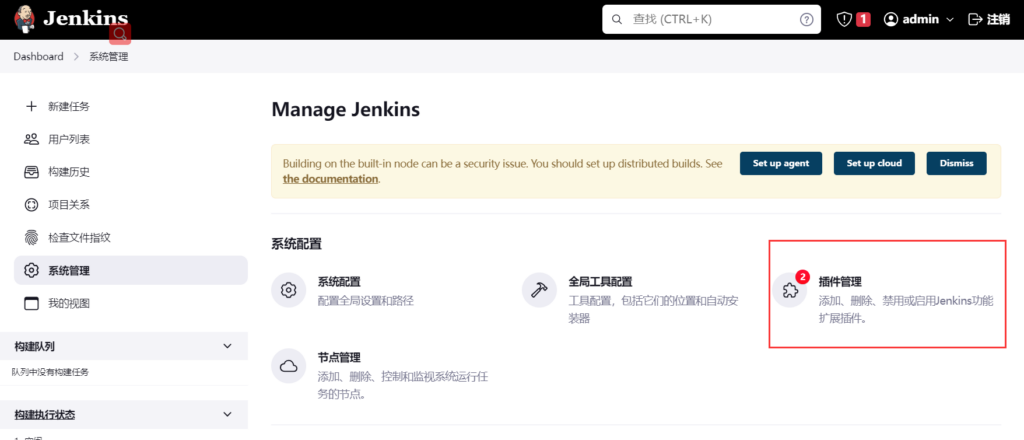Click the 系统管理 breadcrumb
This screenshot has height=440, width=1024.
(108, 57)
